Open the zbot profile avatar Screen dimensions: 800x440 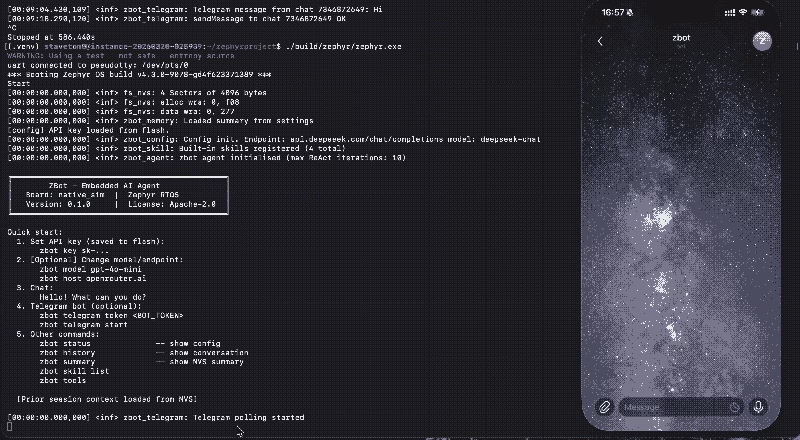click(762, 41)
